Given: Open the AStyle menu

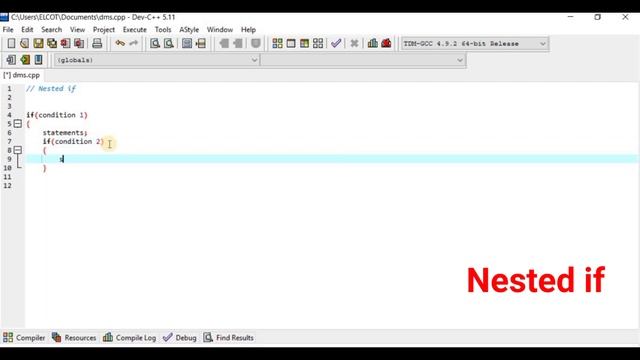Looking at the screenshot, I should 189,30.
